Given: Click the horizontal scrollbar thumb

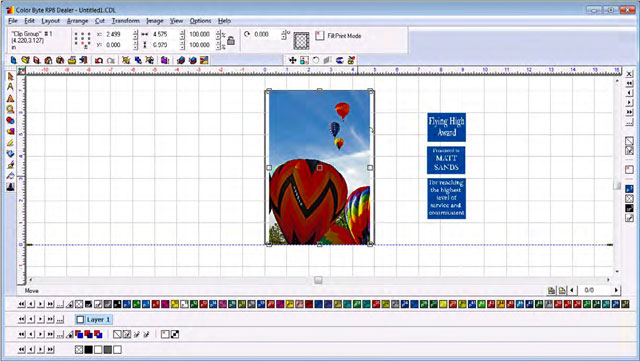Looking at the screenshot, I should click(318, 280).
